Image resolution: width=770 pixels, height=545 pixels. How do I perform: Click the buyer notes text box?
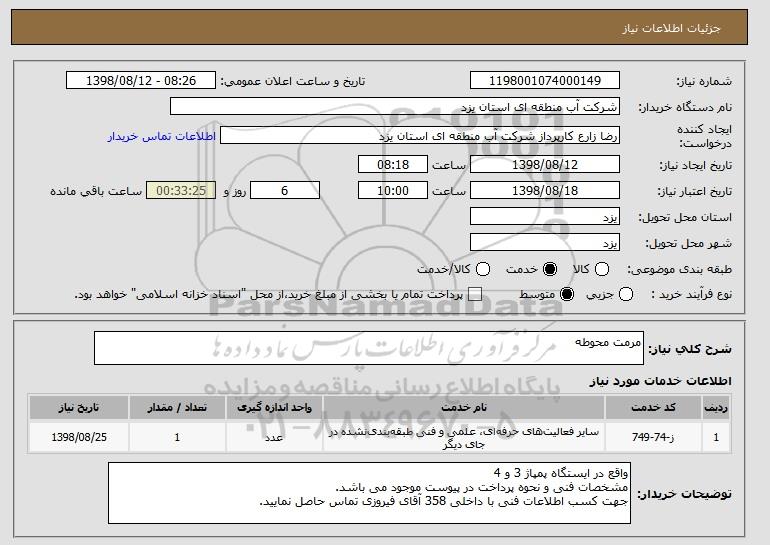pyautogui.click(x=369, y=493)
